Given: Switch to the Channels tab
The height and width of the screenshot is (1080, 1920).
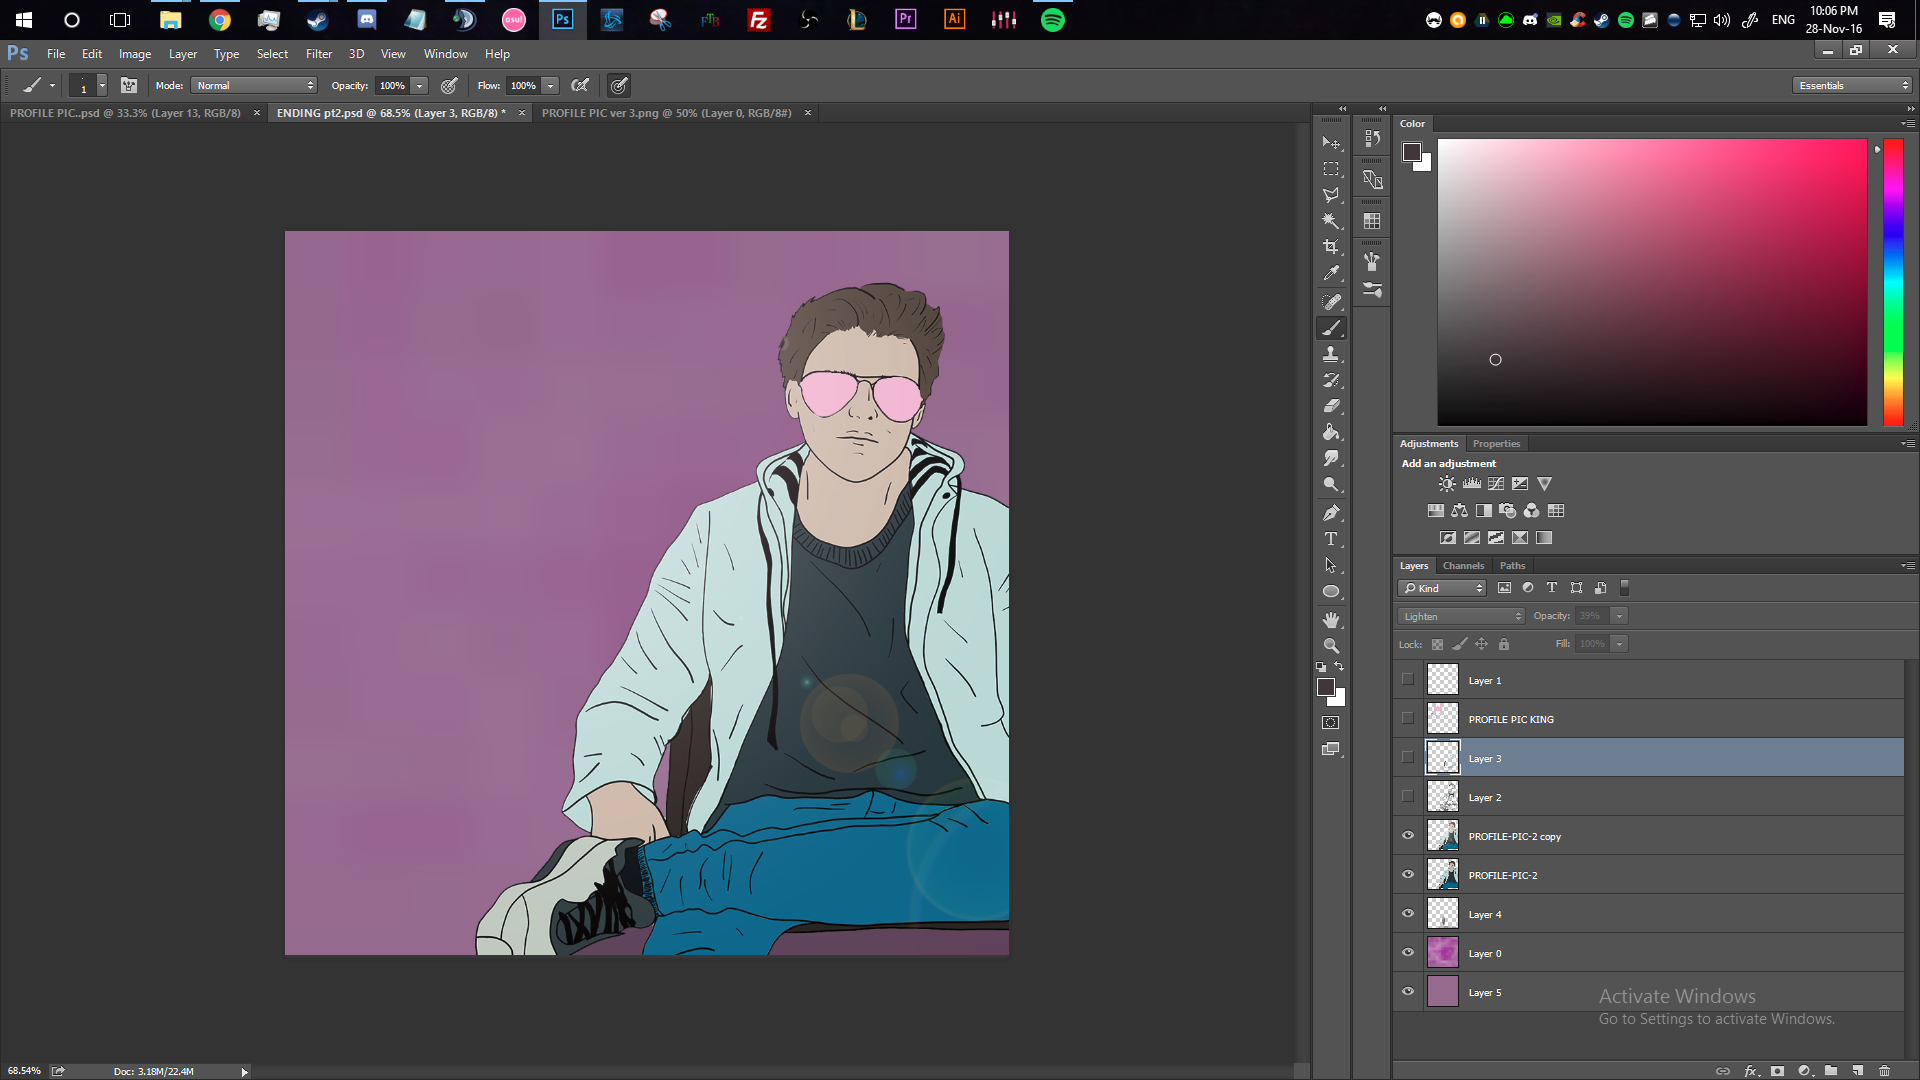Looking at the screenshot, I should [x=1463, y=566].
